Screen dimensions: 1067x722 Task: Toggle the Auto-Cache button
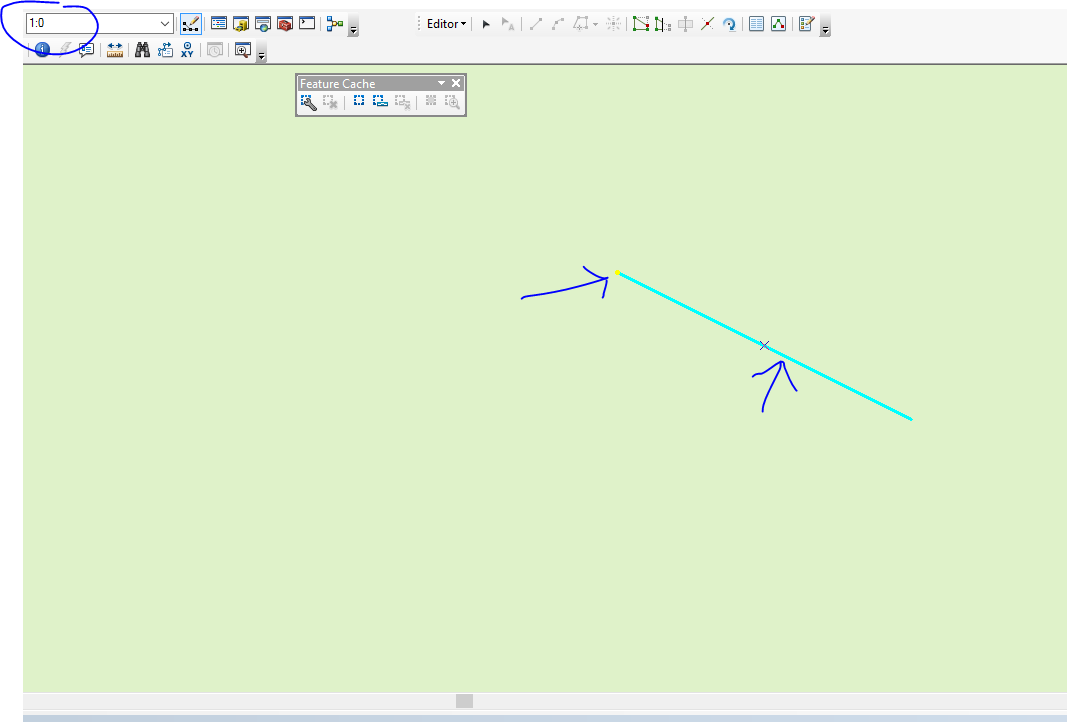tap(359, 102)
